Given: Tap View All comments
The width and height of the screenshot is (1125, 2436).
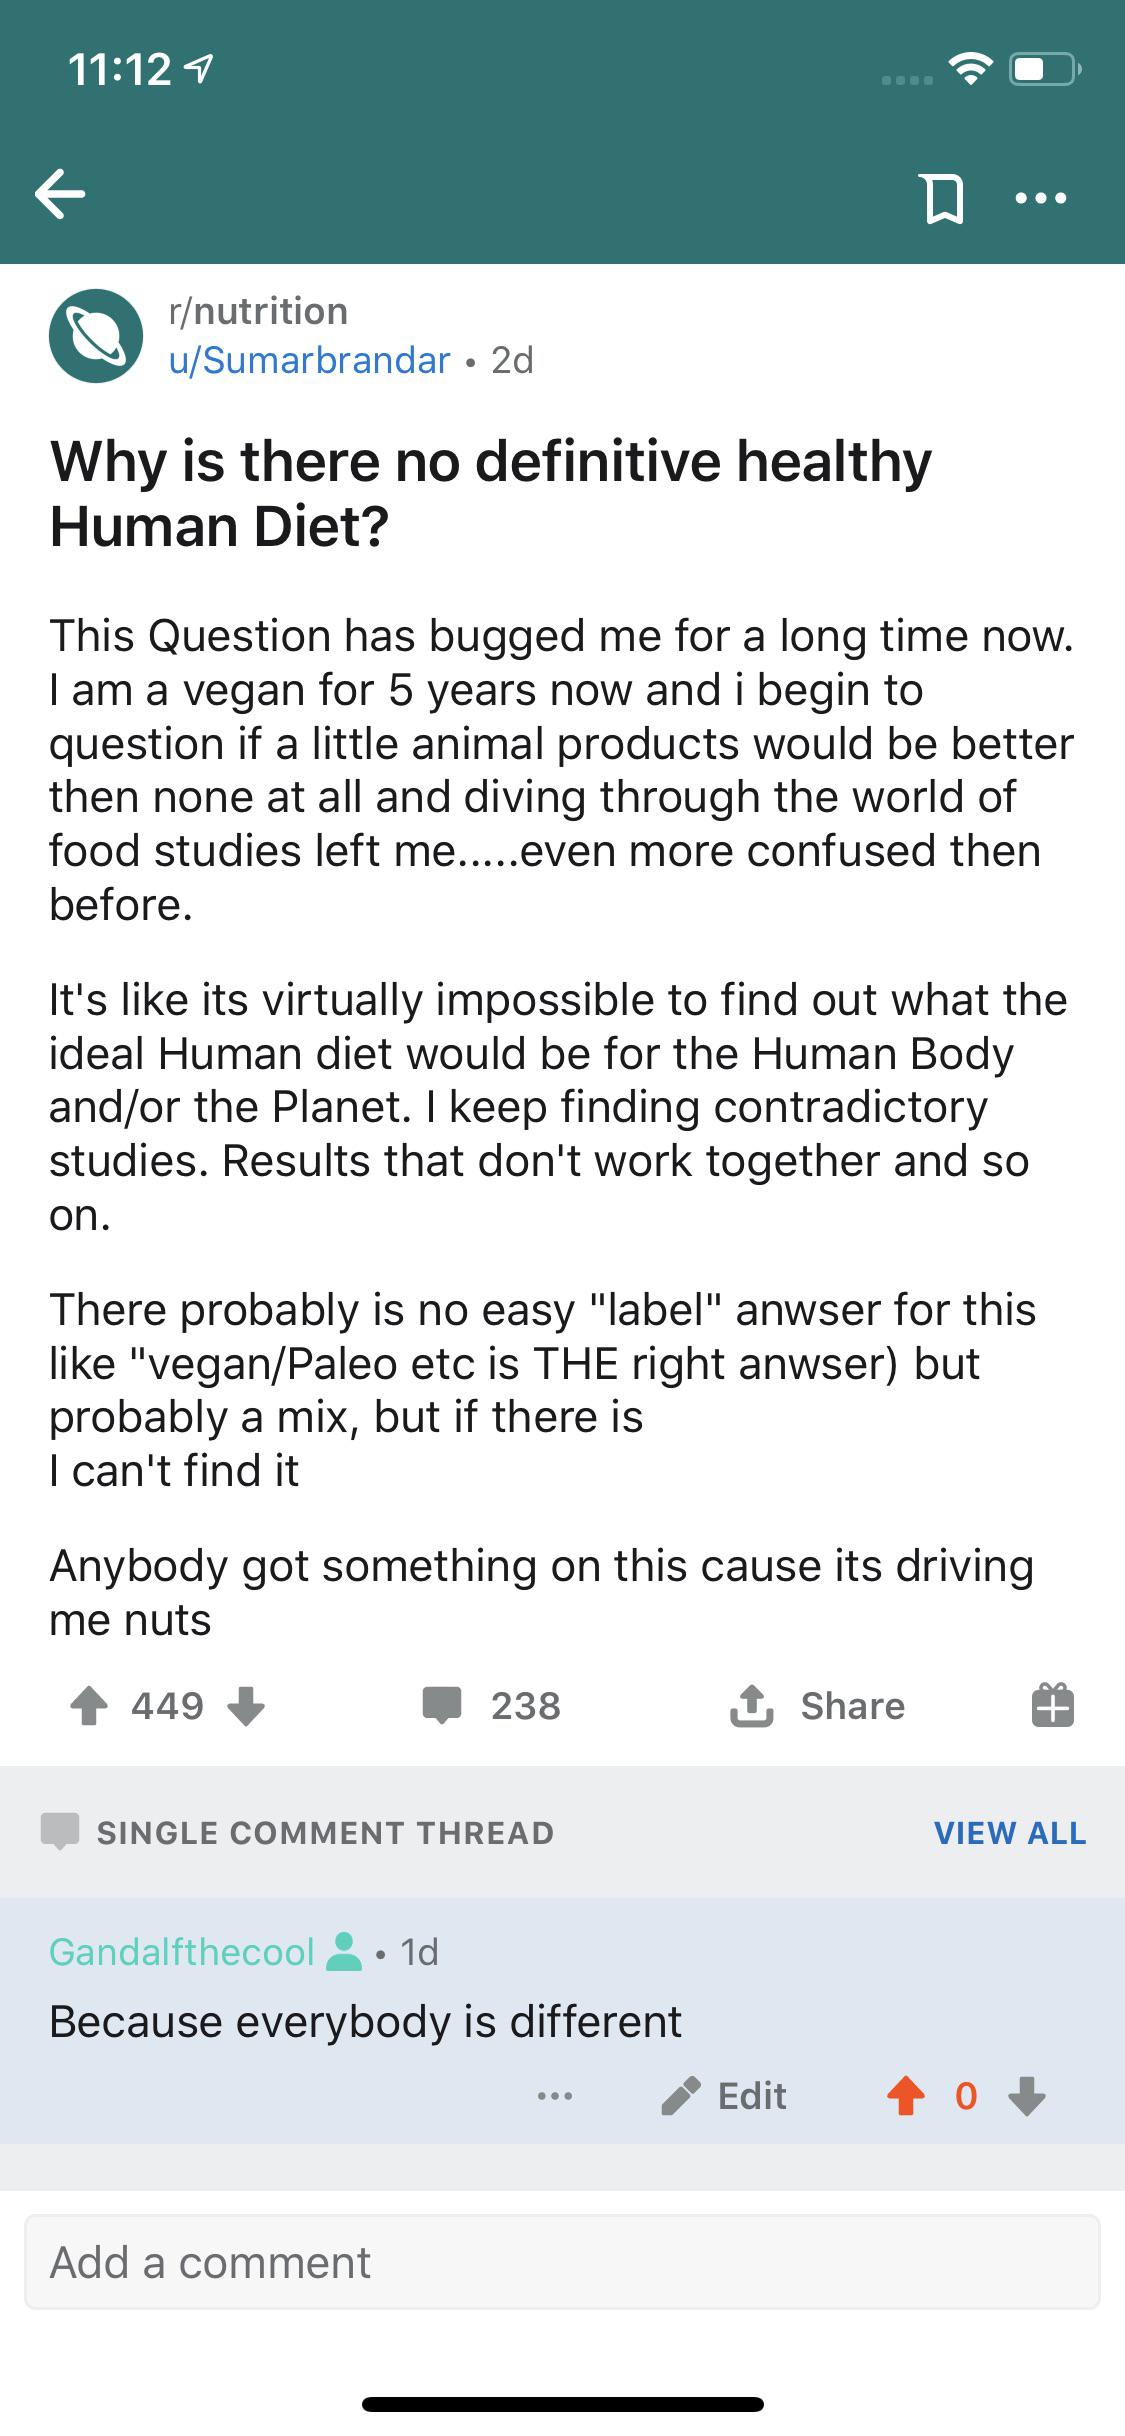Looking at the screenshot, I should point(1009,1833).
